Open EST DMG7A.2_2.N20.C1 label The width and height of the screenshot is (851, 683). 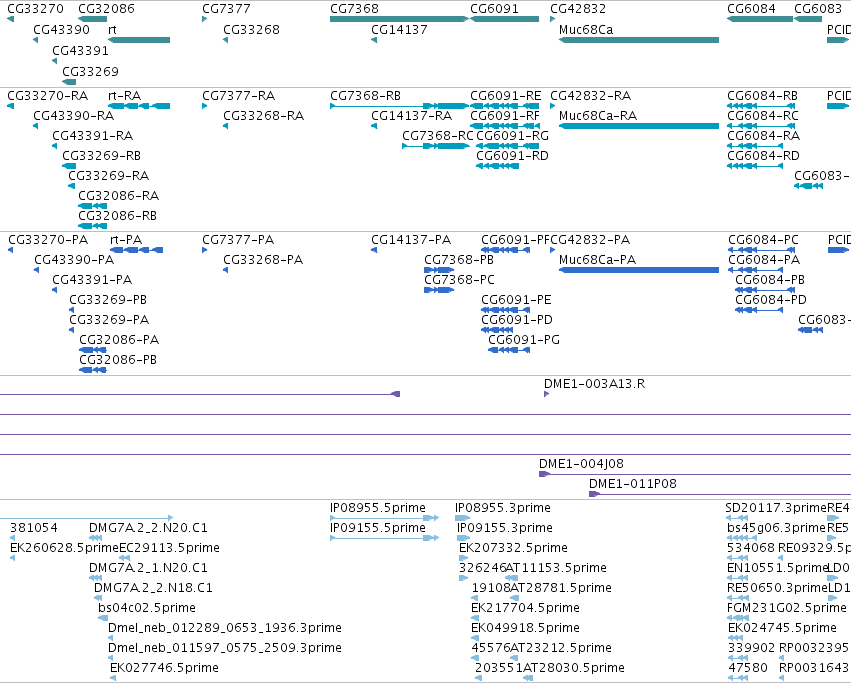tap(148, 528)
